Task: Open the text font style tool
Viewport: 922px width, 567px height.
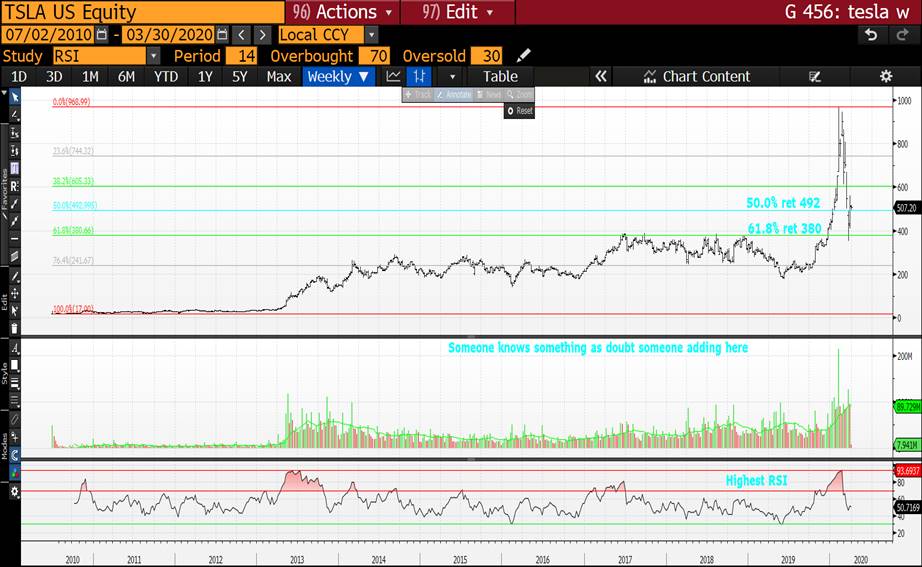Action: [15, 348]
